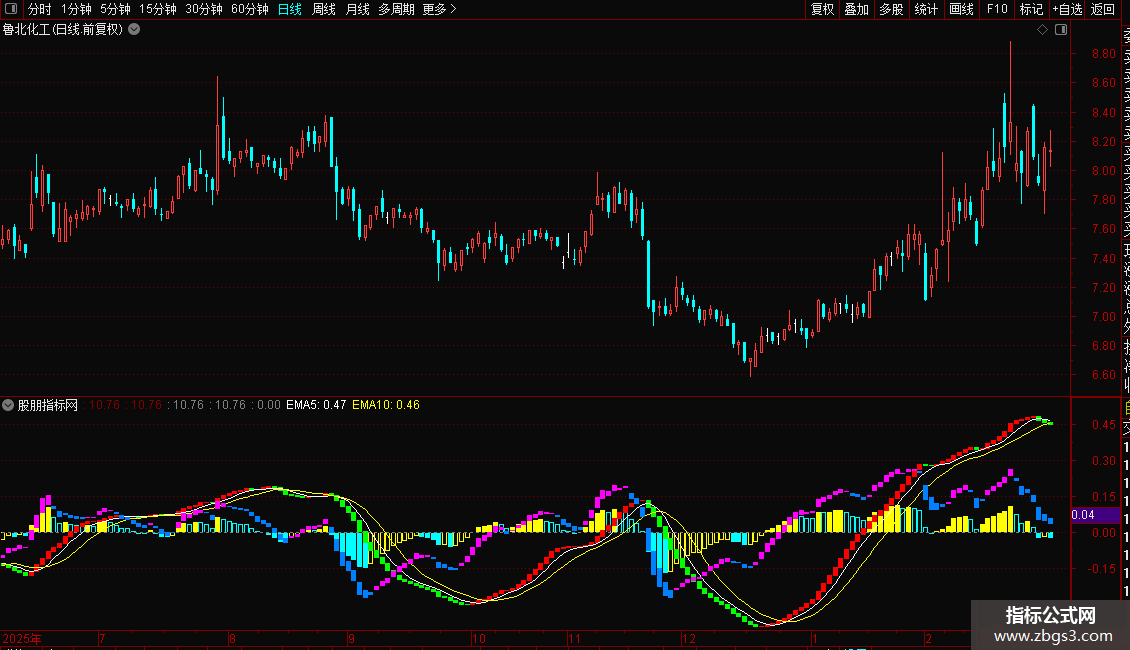Open the 叠加 overlay option
Image resolution: width=1130 pixels, height=650 pixels.
856,9
